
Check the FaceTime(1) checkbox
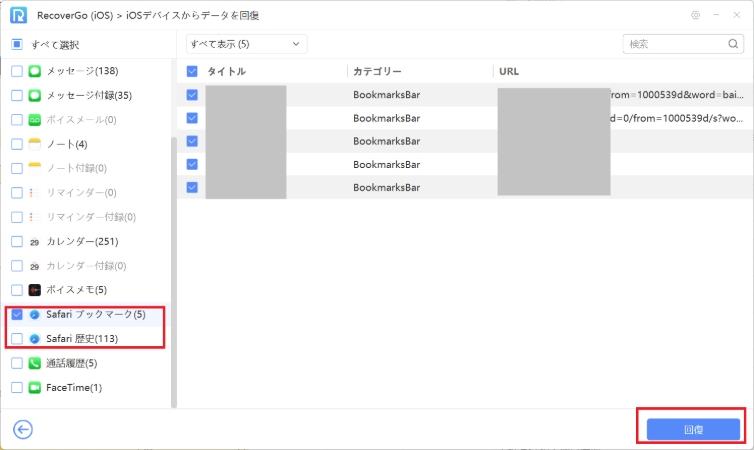click(x=17, y=388)
